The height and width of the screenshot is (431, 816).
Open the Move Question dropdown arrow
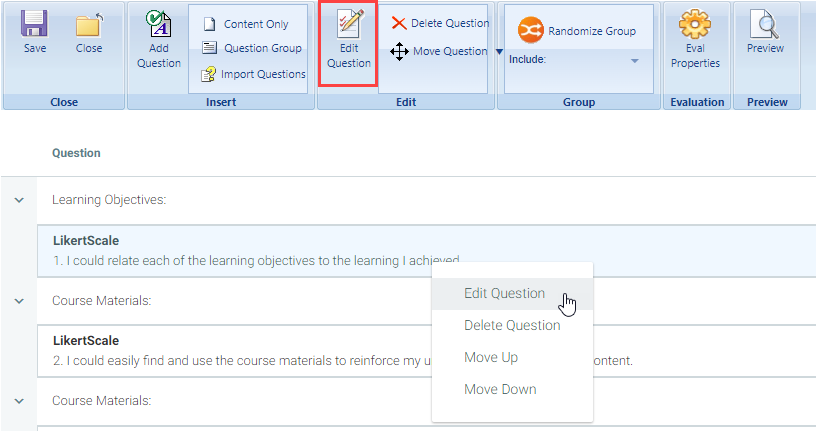coord(499,52)
